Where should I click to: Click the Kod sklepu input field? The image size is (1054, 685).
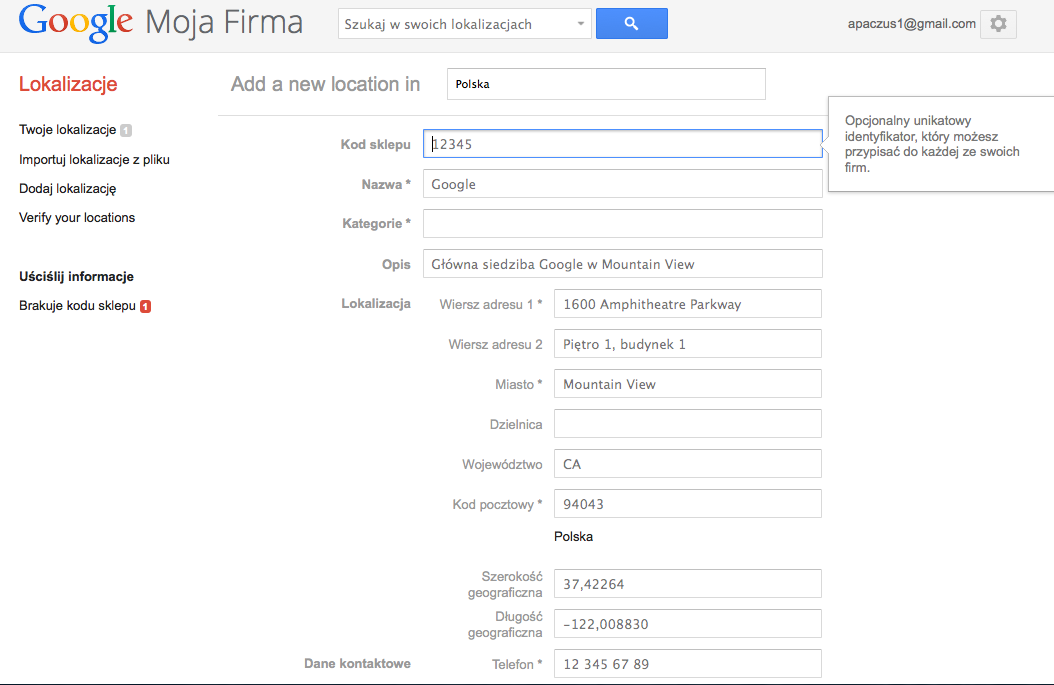click(622, 144)
